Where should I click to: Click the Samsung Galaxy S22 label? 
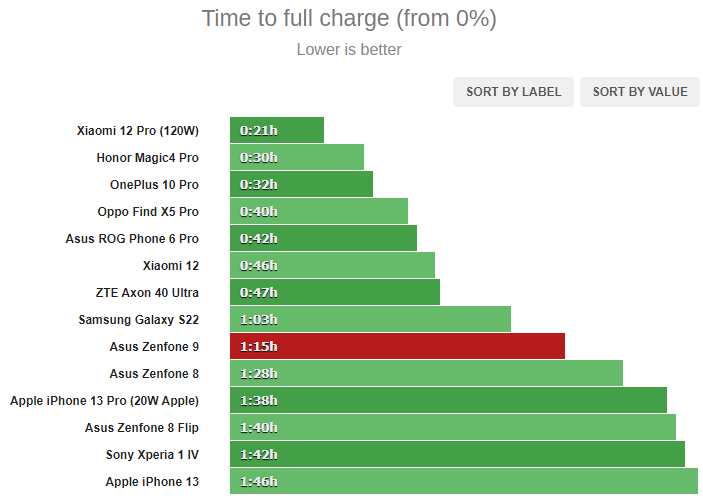point(139,320)
